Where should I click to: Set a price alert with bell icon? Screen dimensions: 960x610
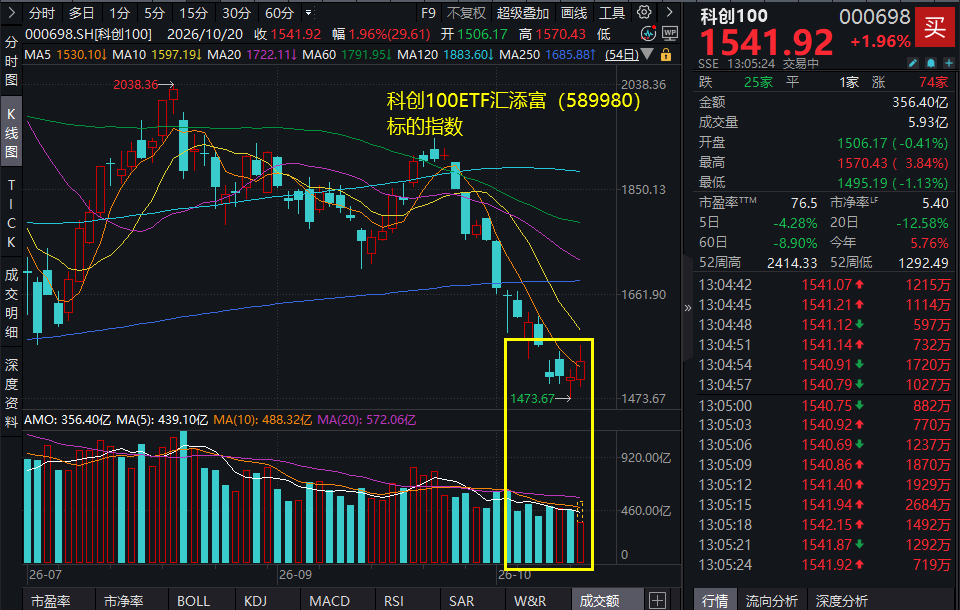tap(931, 63)
